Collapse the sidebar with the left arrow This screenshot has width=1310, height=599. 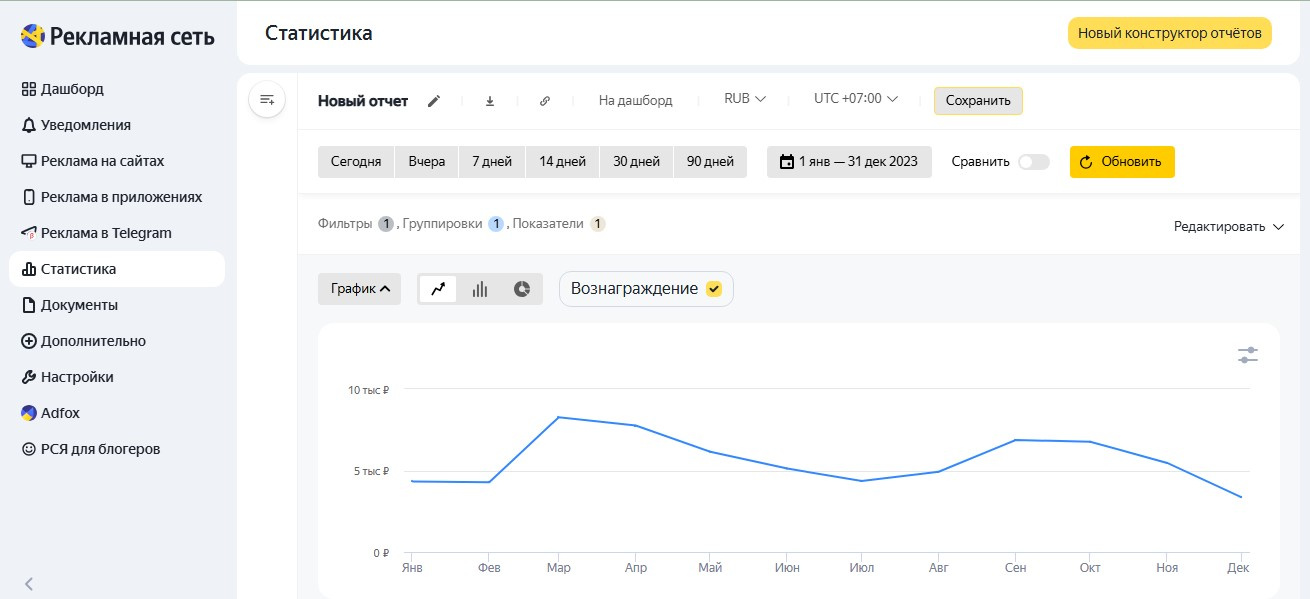pyautogui.click(x=29, y=584)
